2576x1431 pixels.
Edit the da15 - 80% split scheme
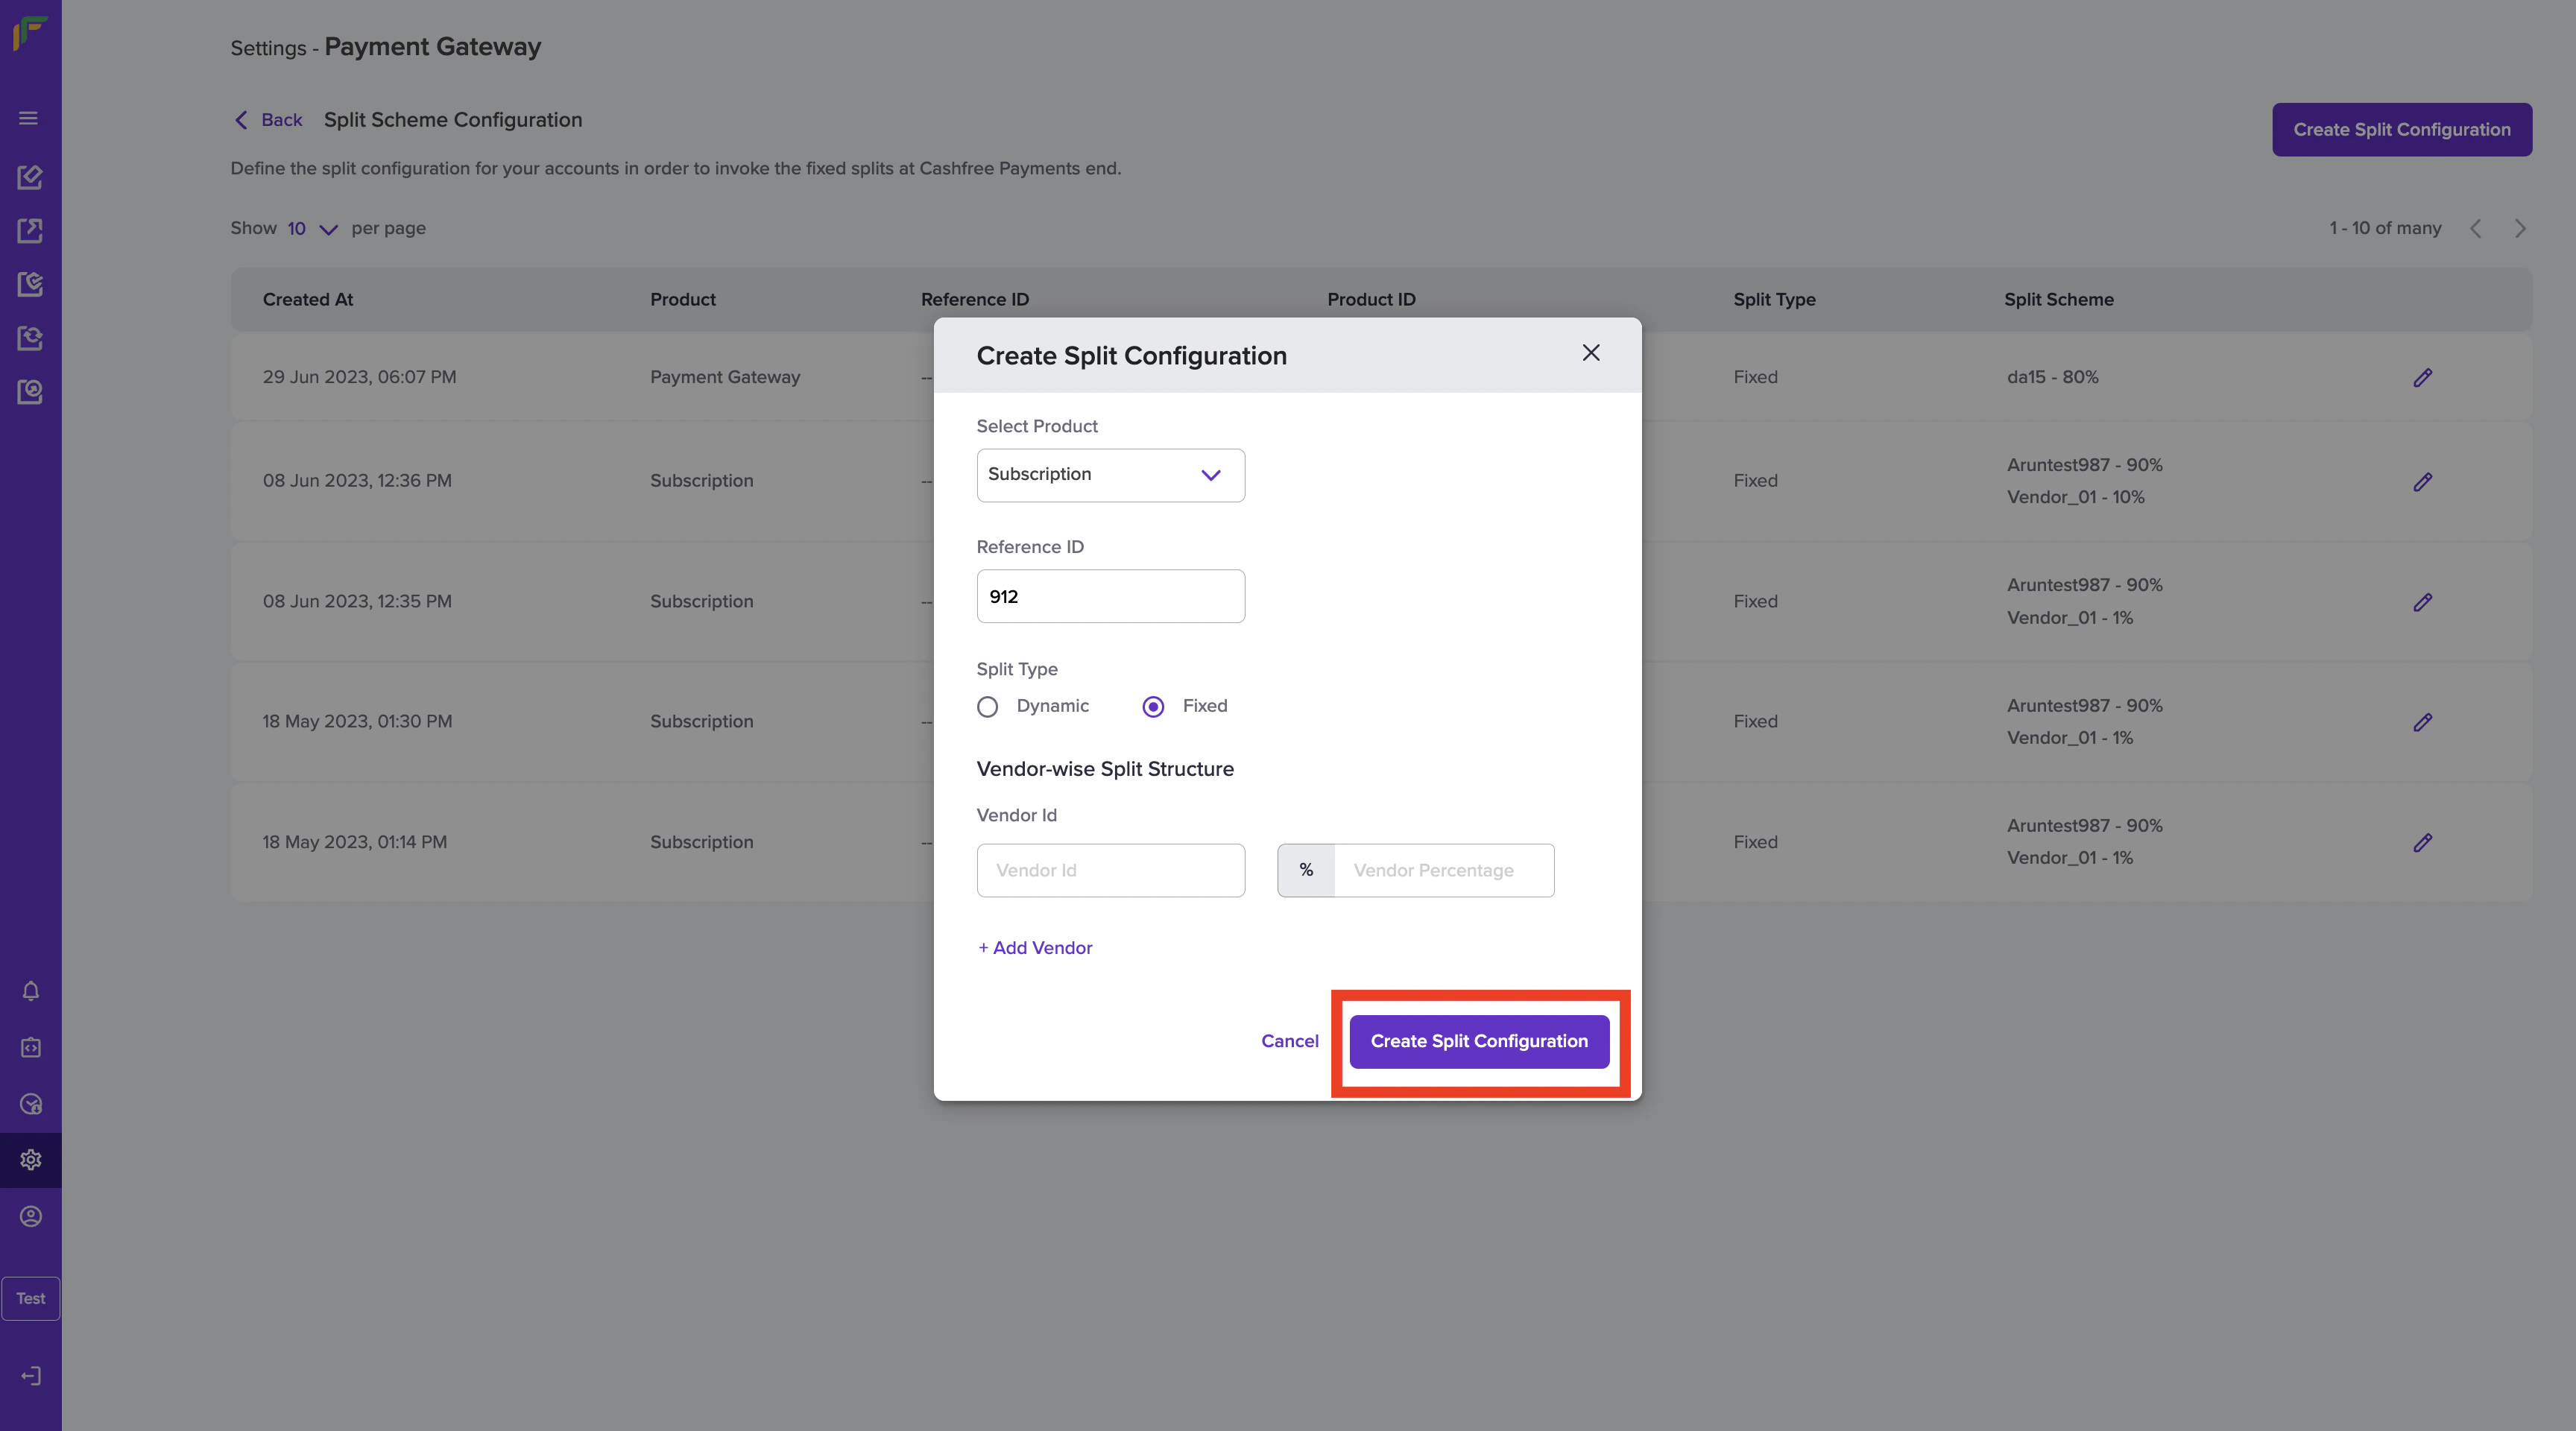[2422, 377]
